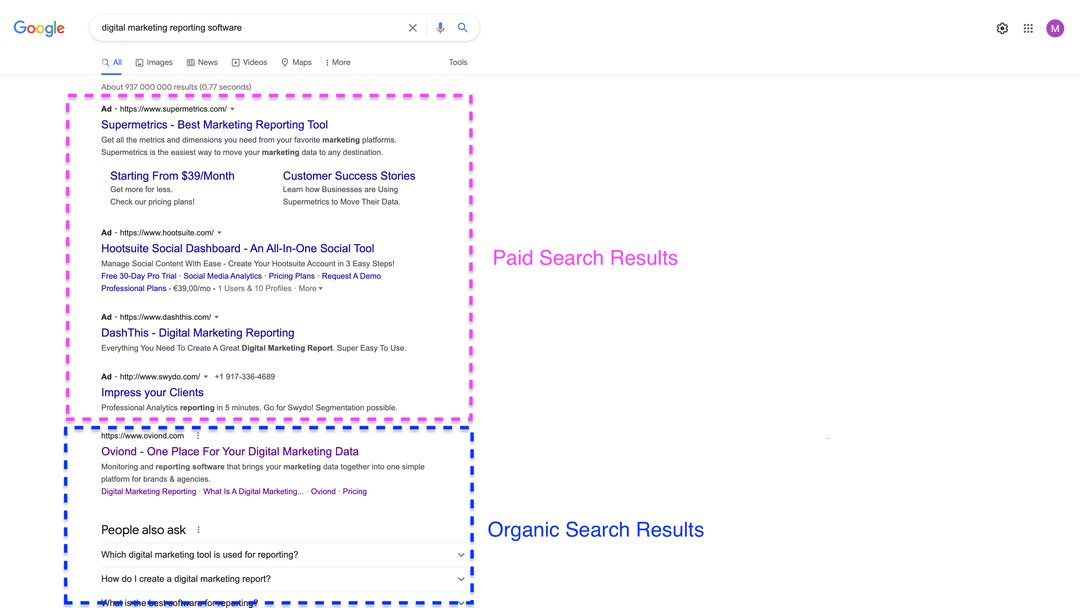Clear the search query with X icon
This screenshot has width=1080, height=608.
click(x=413, y=28)
